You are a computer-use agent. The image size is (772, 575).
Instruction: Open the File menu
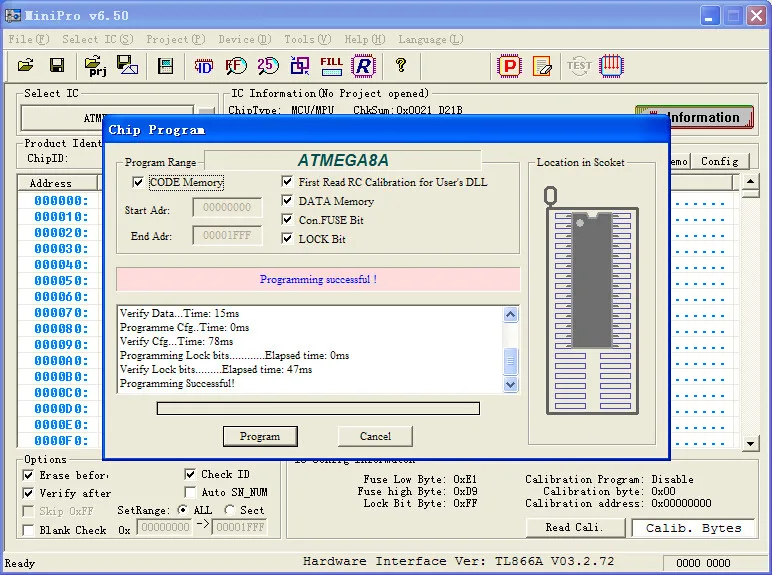[29, 39]
